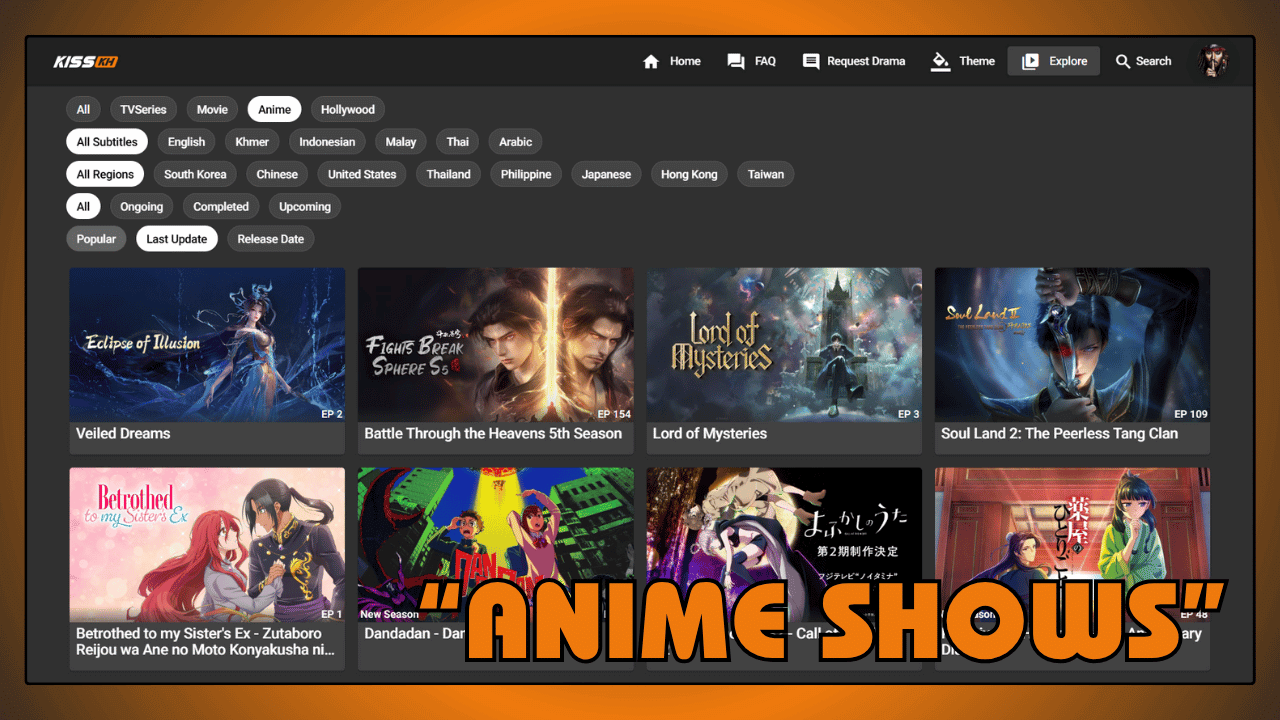Select the Completed status filter
The image size is (1280, 720).
pyautogui.click(x=221, y=206)
